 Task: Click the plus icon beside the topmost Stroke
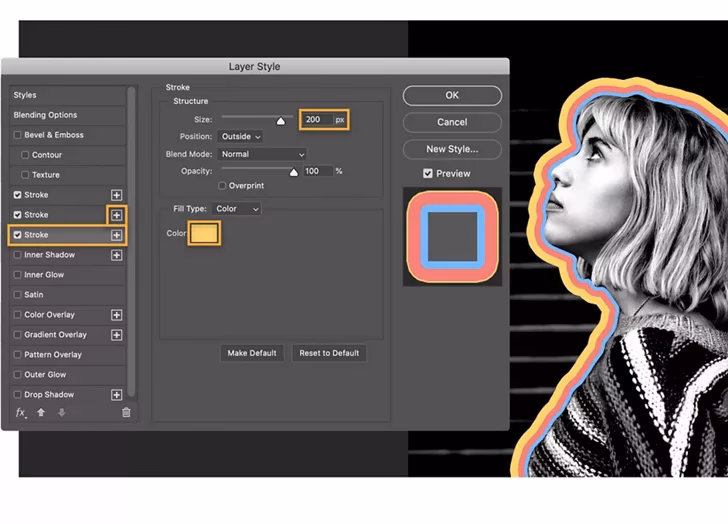(x=117, y=195)
